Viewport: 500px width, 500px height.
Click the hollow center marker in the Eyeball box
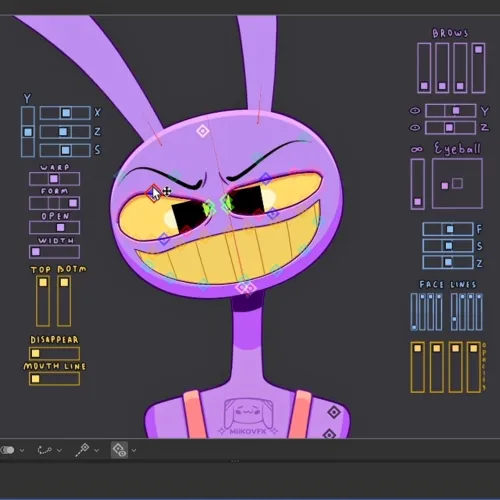pos(457,183)
